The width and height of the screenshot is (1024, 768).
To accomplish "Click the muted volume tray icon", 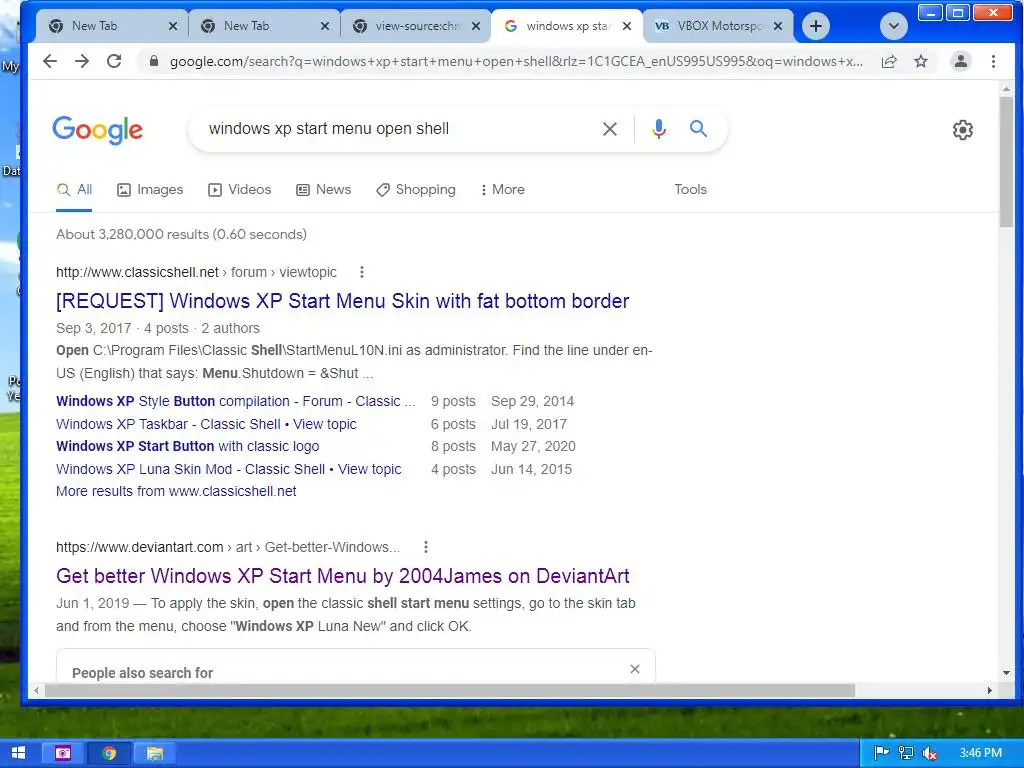I will [930, 753].
